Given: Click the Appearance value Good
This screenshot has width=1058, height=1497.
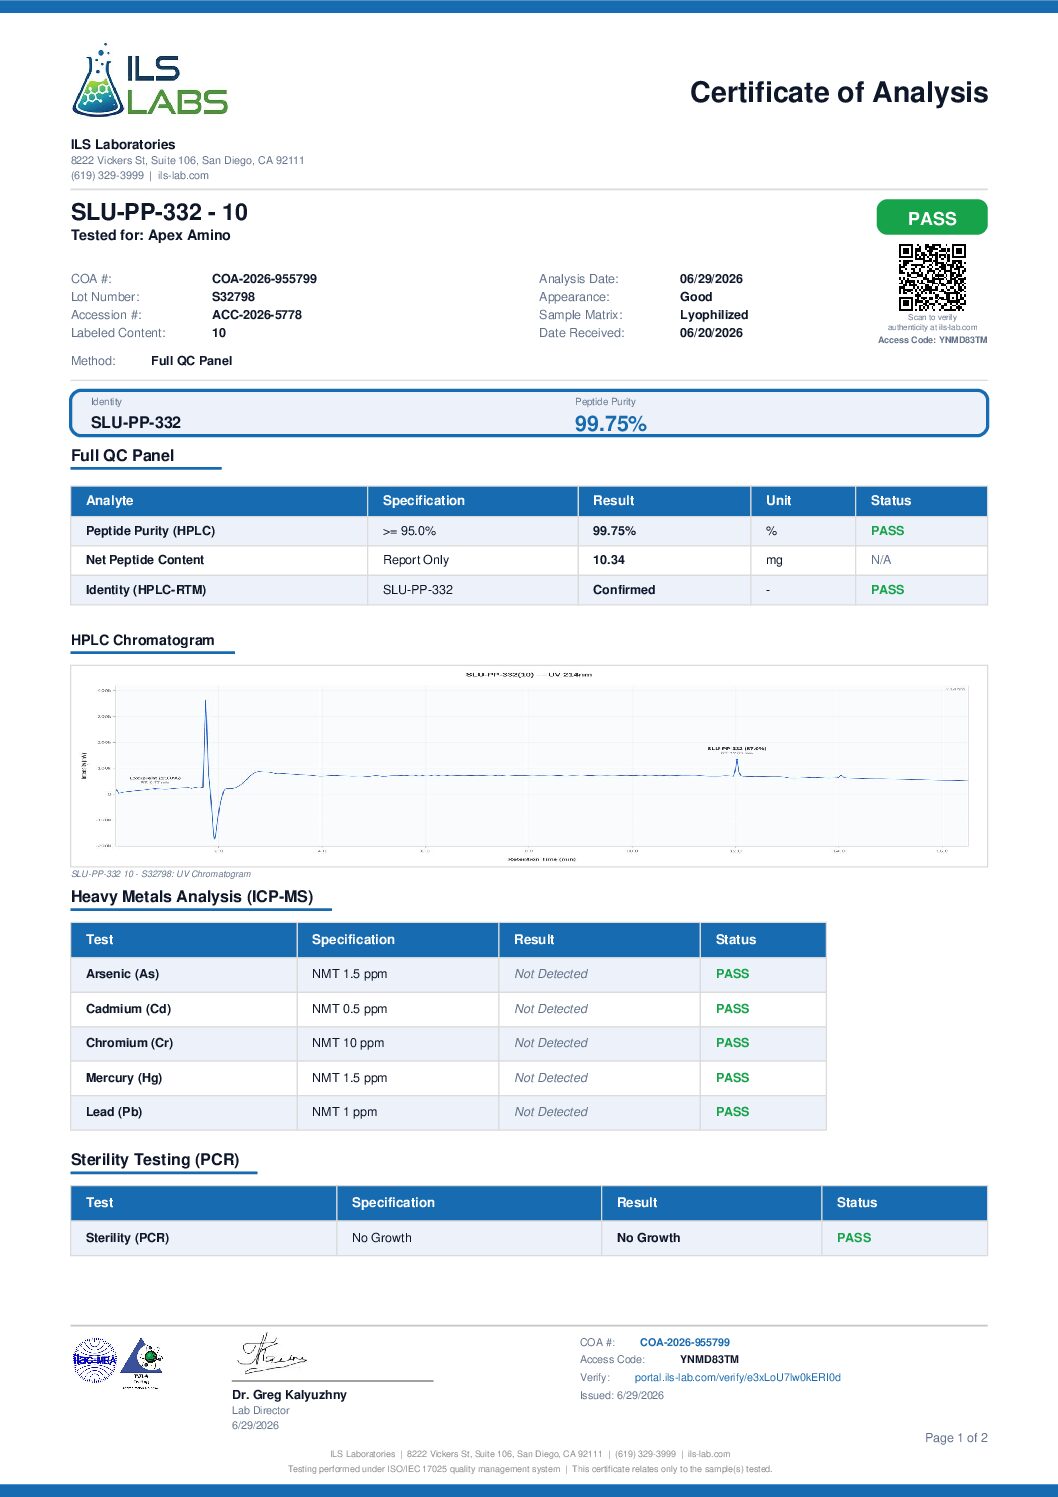Looking at the screenshot, I should pyautogui.click(x=696, y=297).
